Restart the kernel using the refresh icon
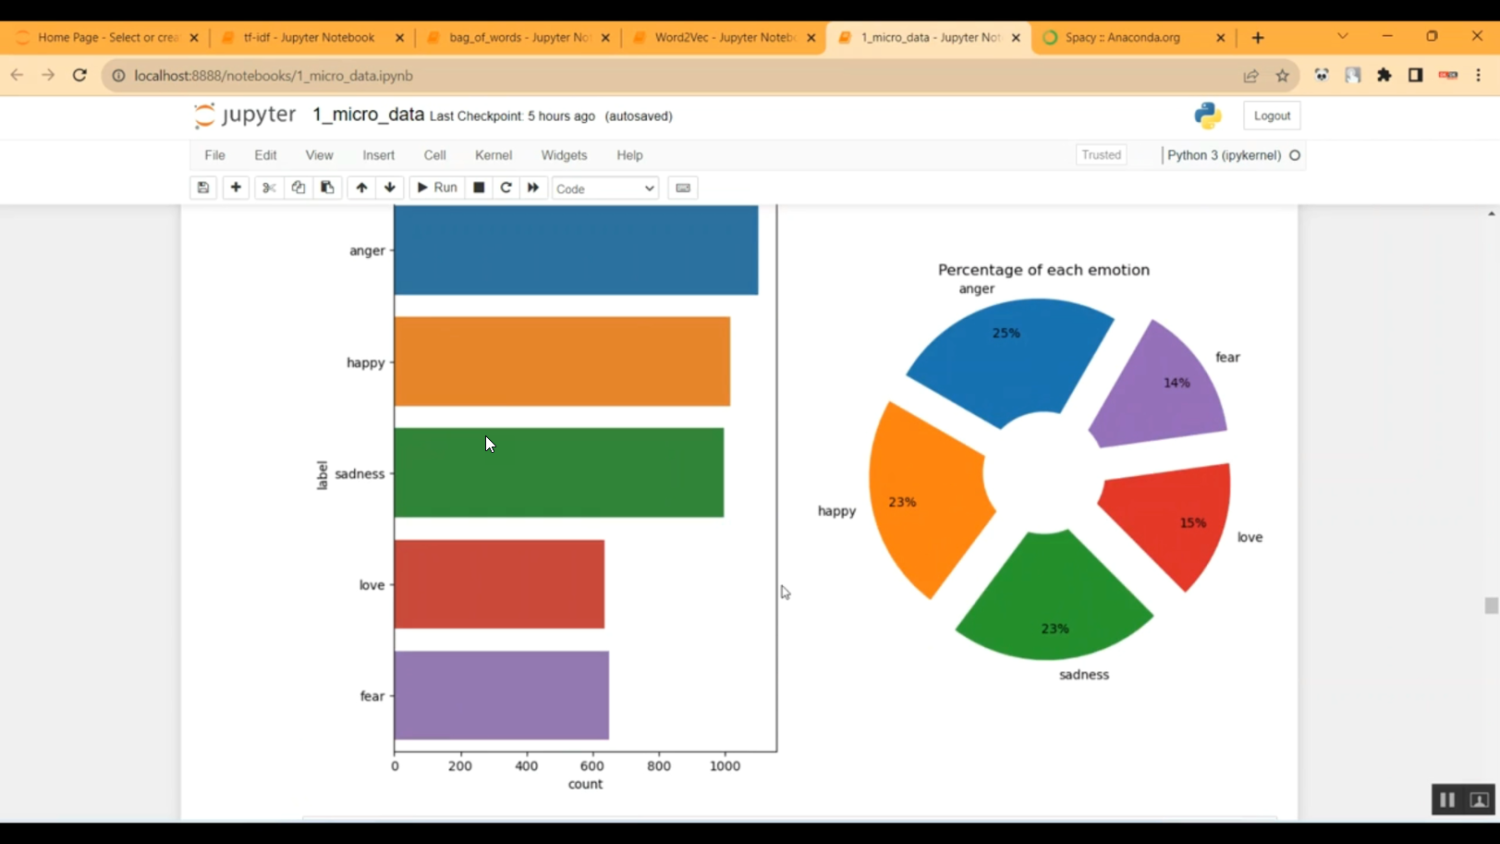Image resolution: width=1500 pixels, height=844 pixels. 506,187
